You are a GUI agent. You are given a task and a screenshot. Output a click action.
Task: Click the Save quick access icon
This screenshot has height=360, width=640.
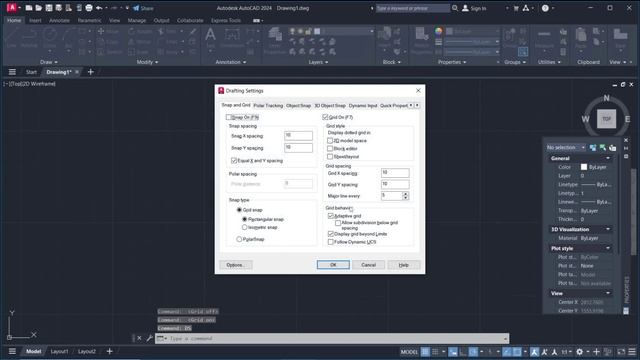[49, 8]
